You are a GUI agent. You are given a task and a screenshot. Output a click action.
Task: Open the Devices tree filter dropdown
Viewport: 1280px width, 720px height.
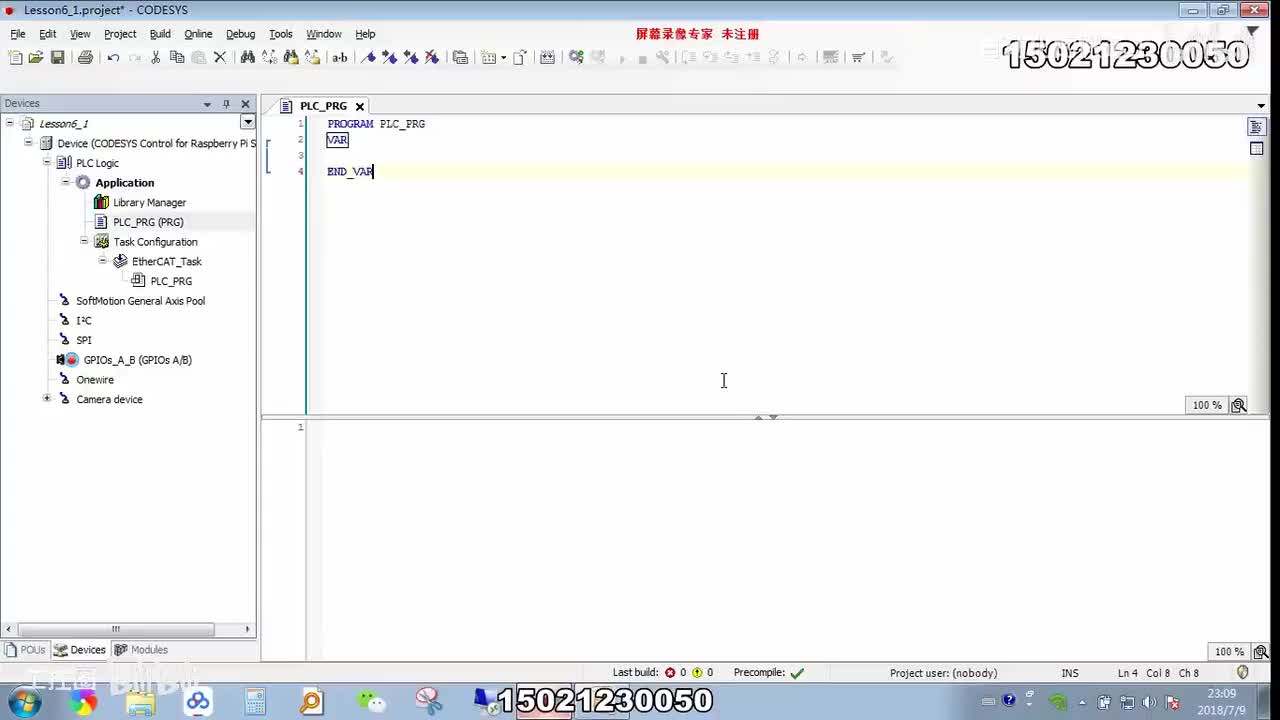248,122
